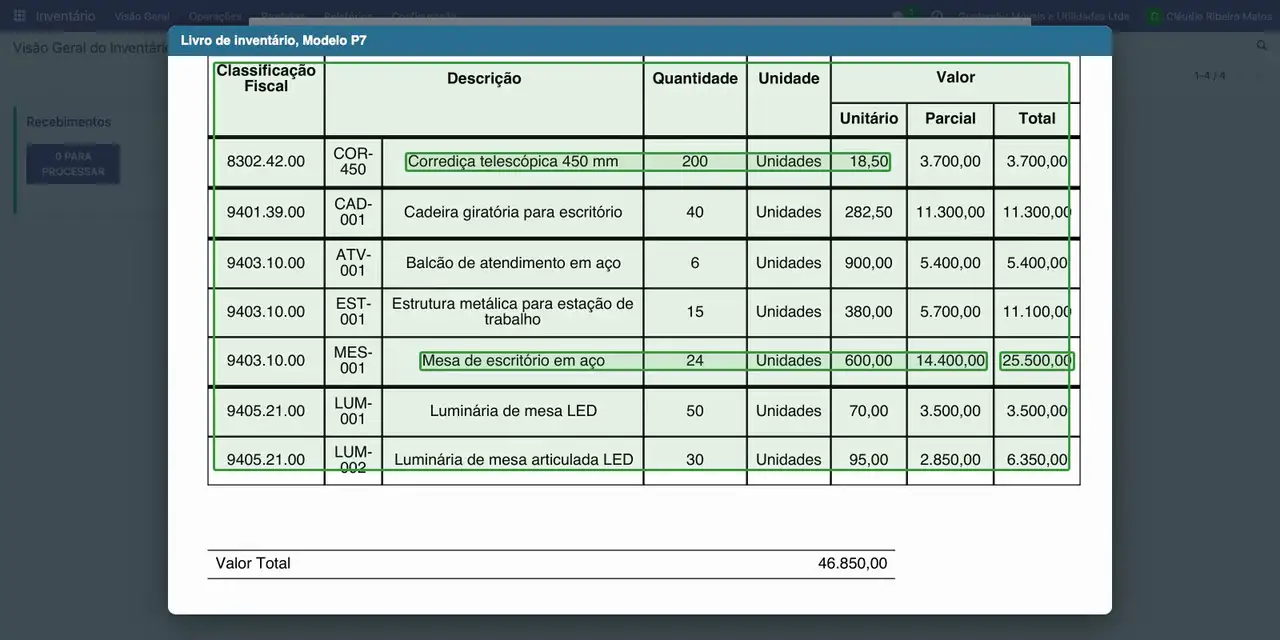Click the search magnifier icon in the background
Viewport: 1280px width, 640px height.
pos(1262,46)
